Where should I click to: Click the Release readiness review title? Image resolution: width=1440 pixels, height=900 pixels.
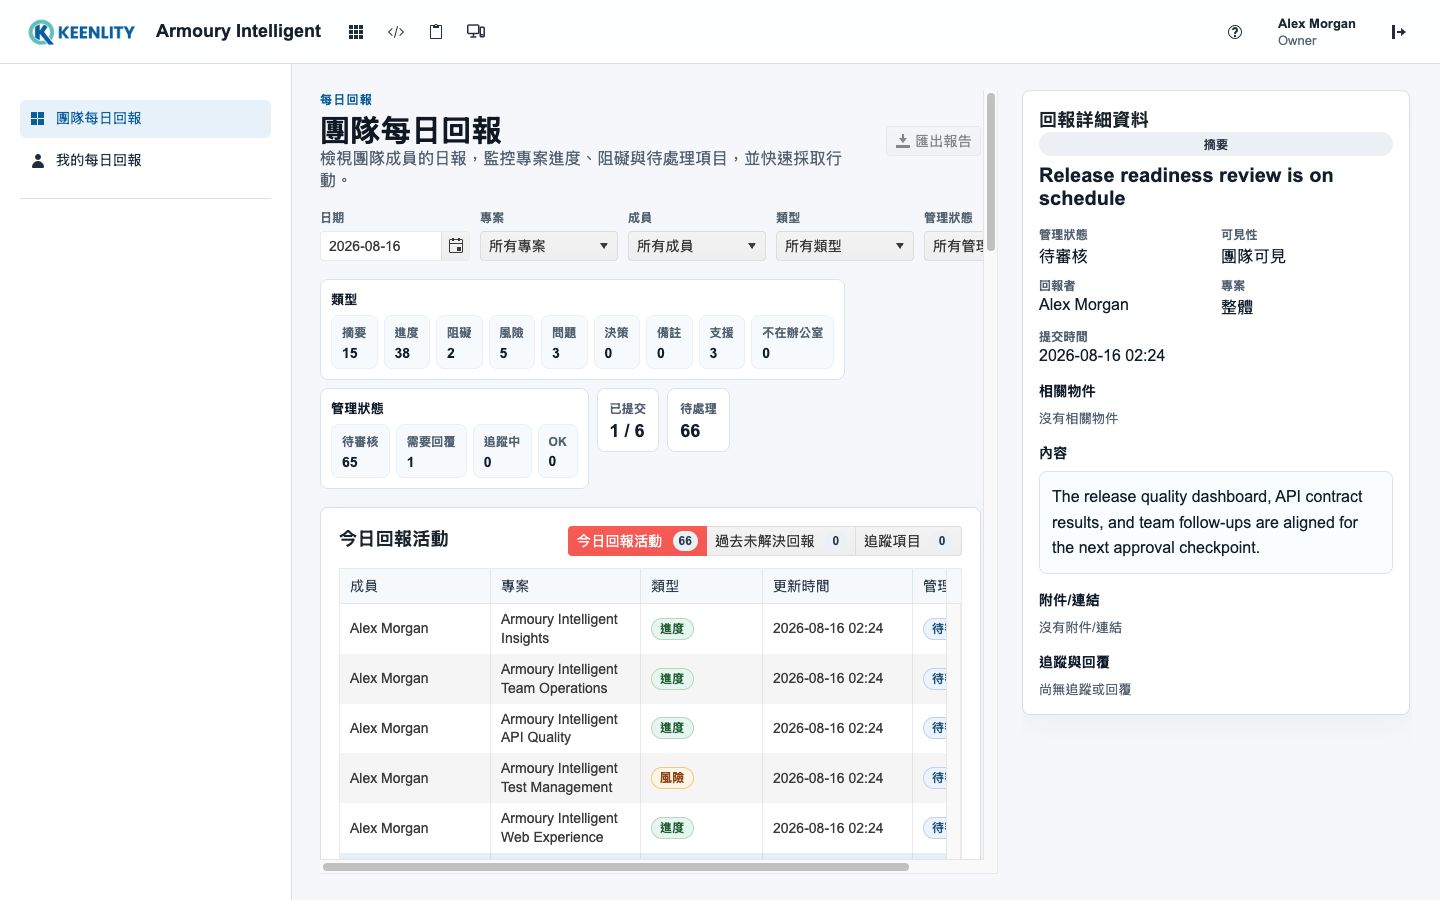pyautogui.click(x=1186, y=187)
